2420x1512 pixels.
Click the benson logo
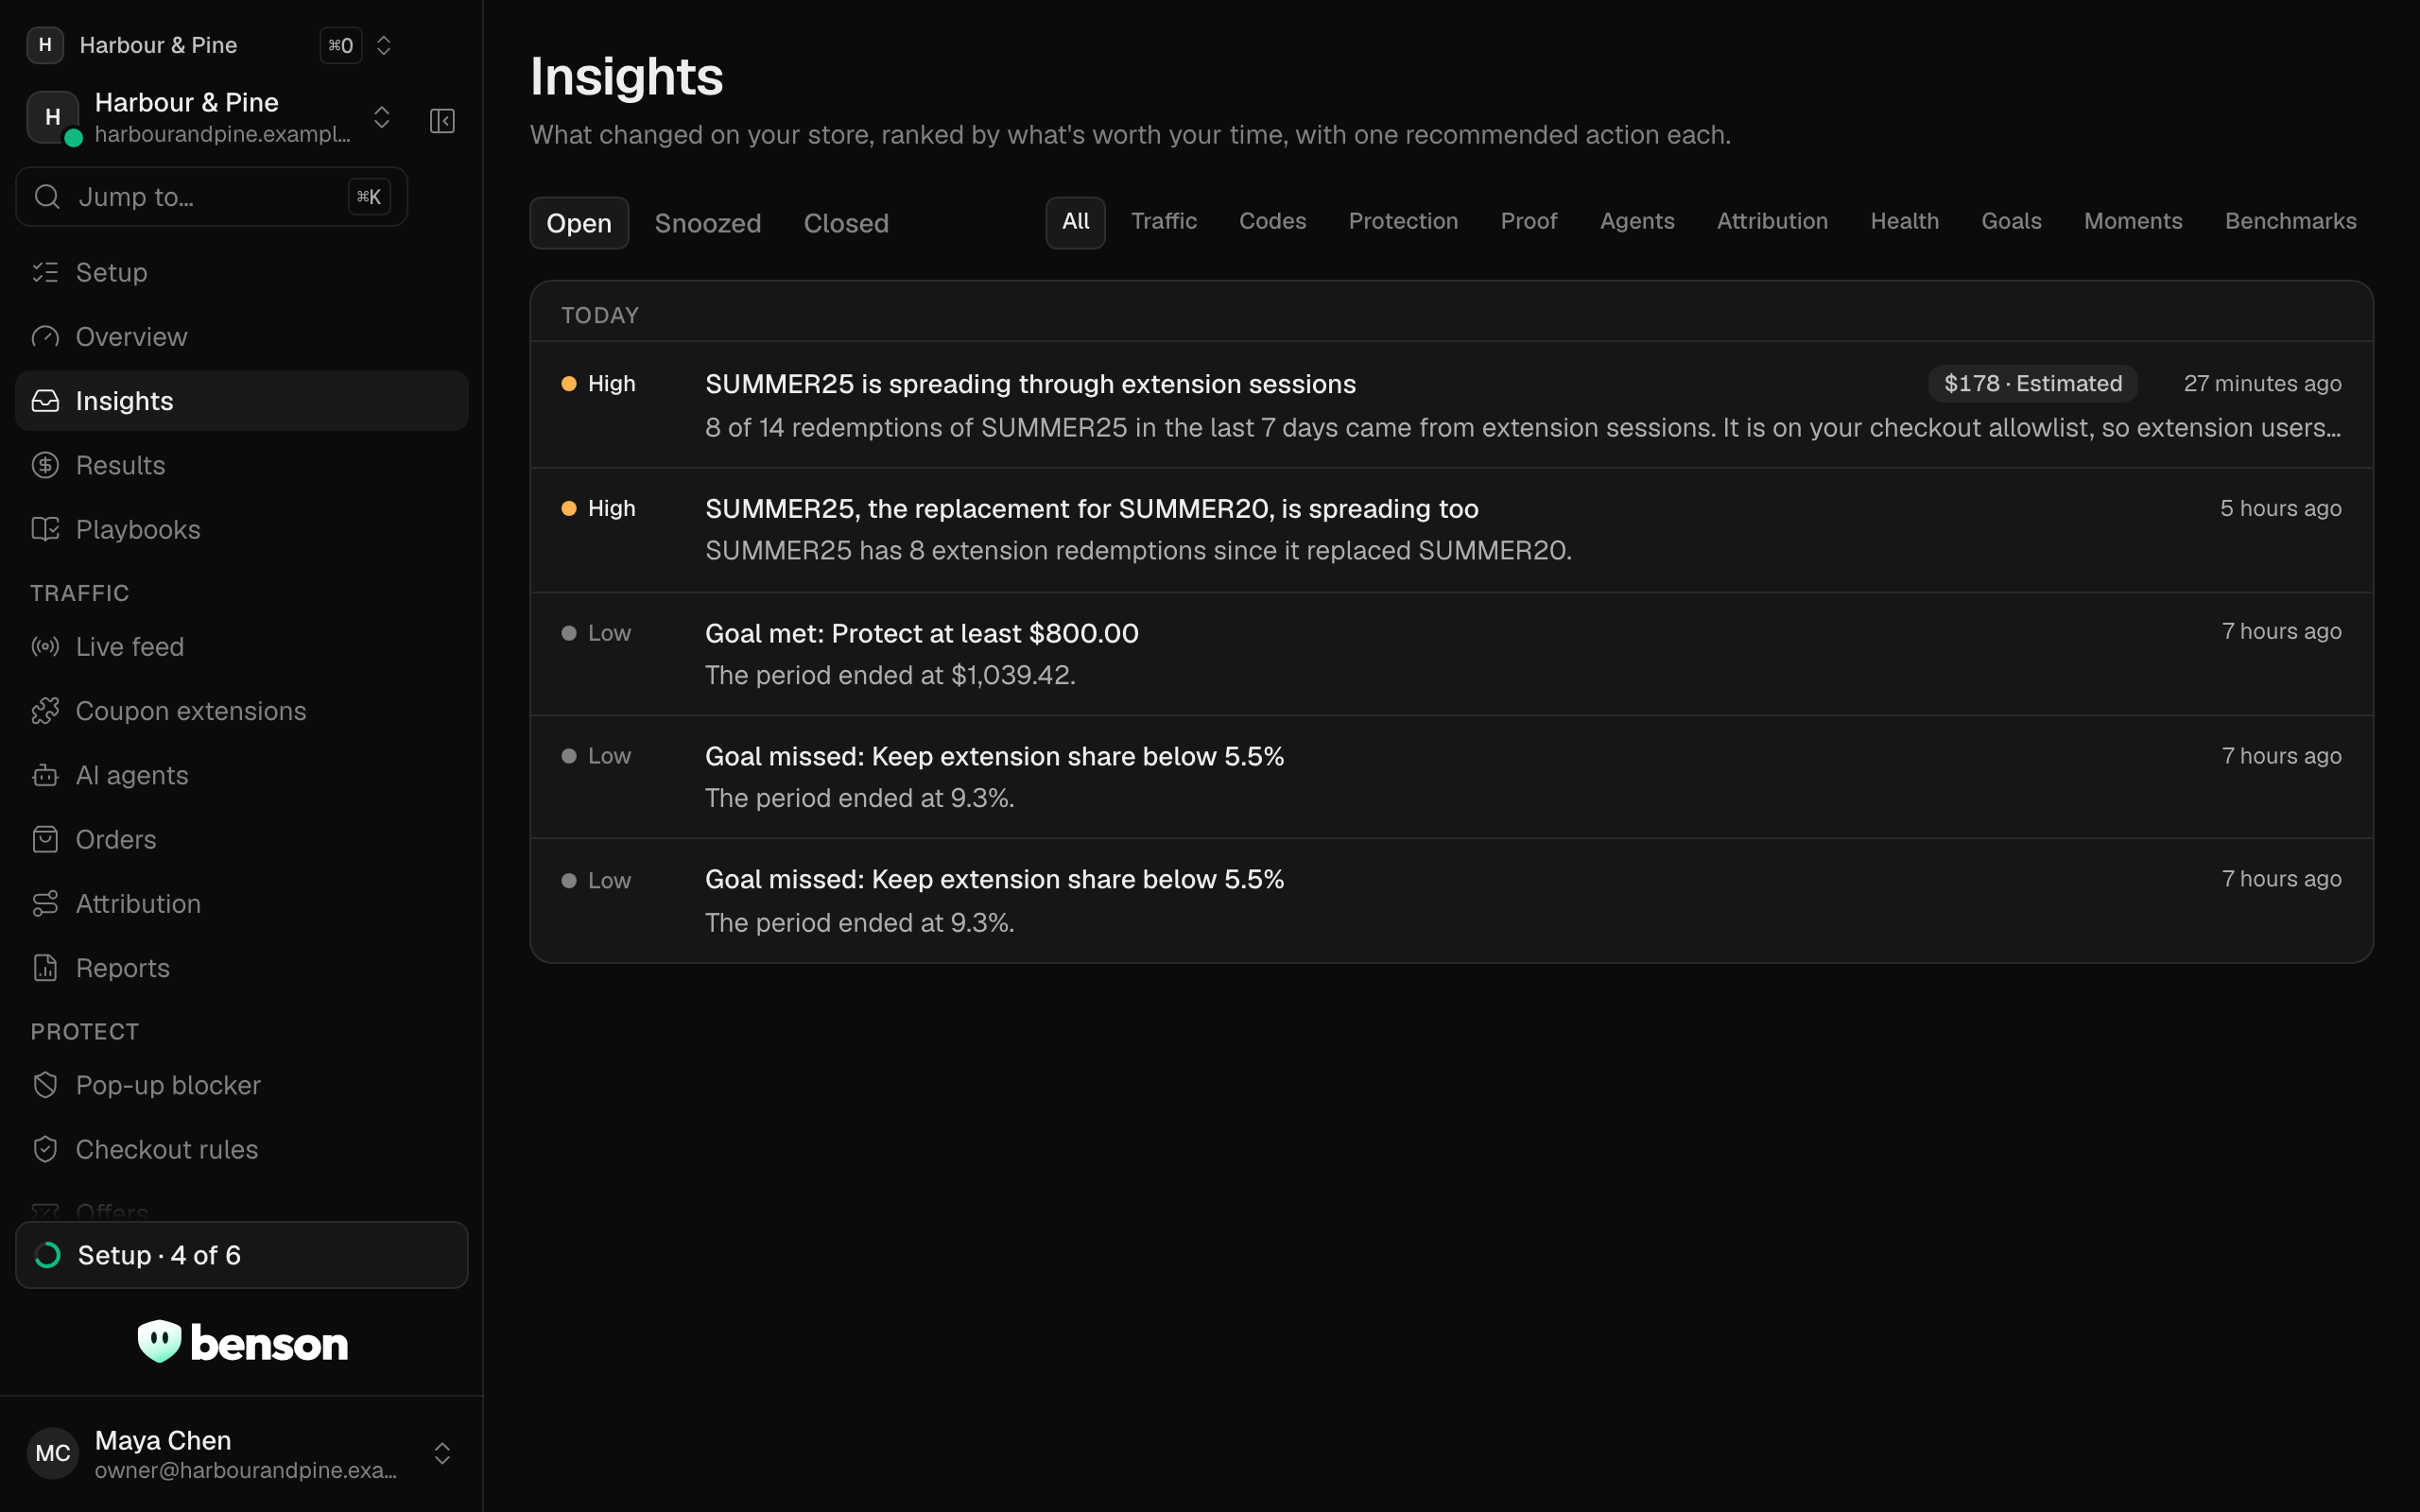(242, 1341)
